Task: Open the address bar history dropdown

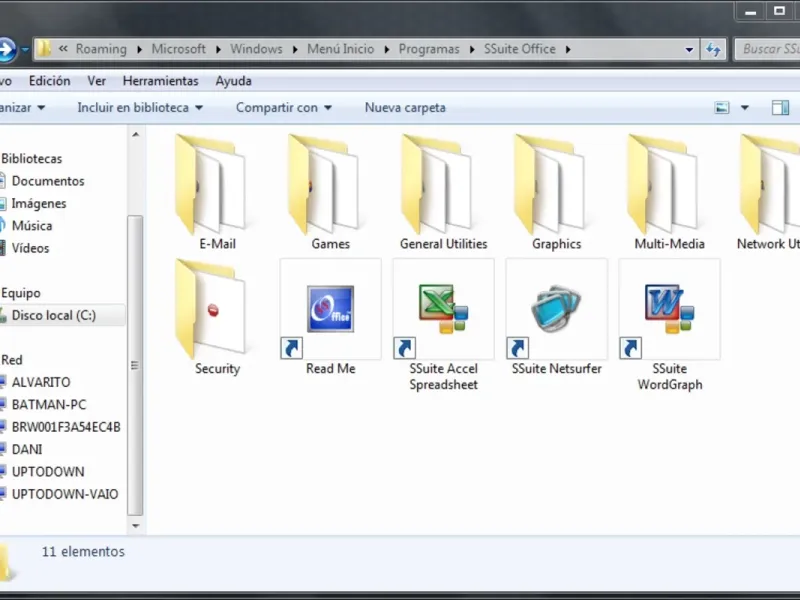Action: pos(689,49)
